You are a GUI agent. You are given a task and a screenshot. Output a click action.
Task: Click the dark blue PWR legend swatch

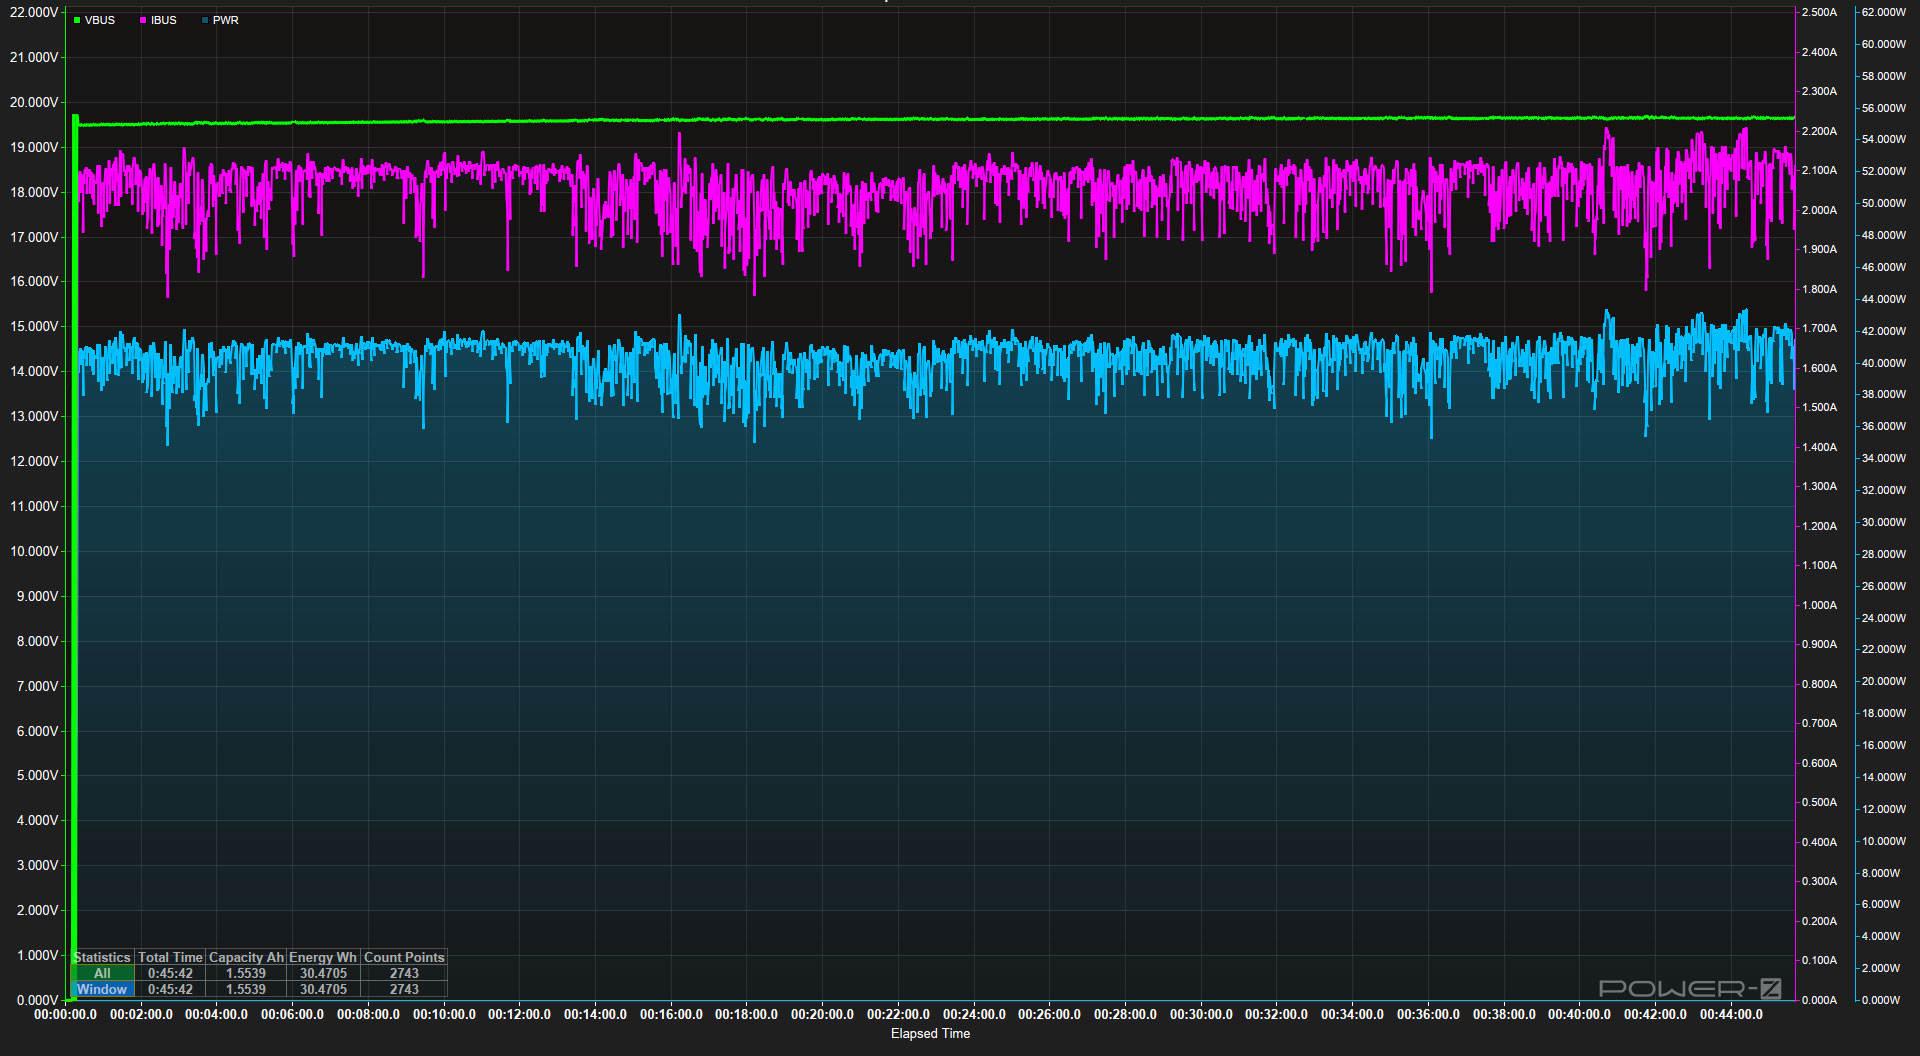click(205, 20)
